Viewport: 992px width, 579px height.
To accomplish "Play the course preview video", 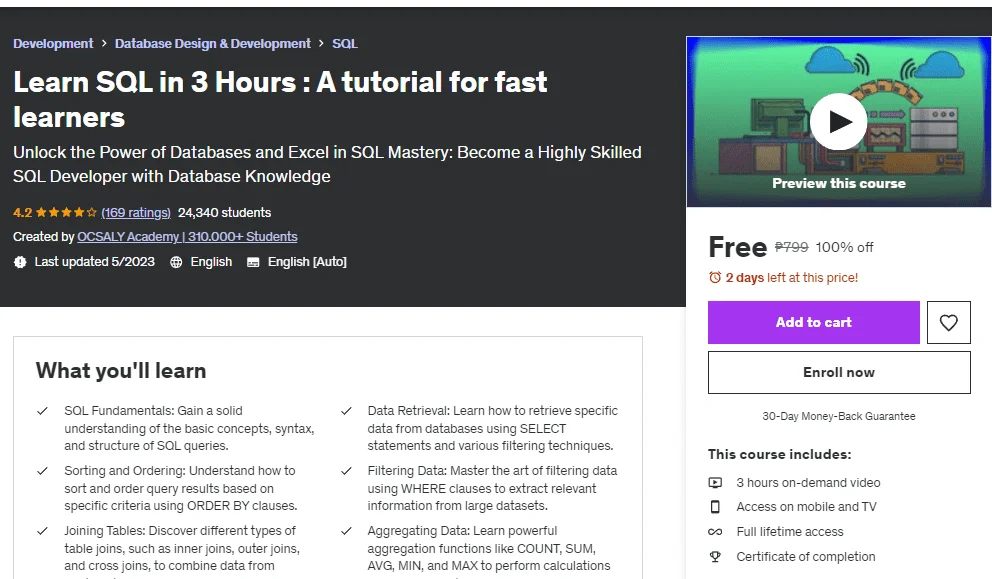I will [x=838, y=121].
